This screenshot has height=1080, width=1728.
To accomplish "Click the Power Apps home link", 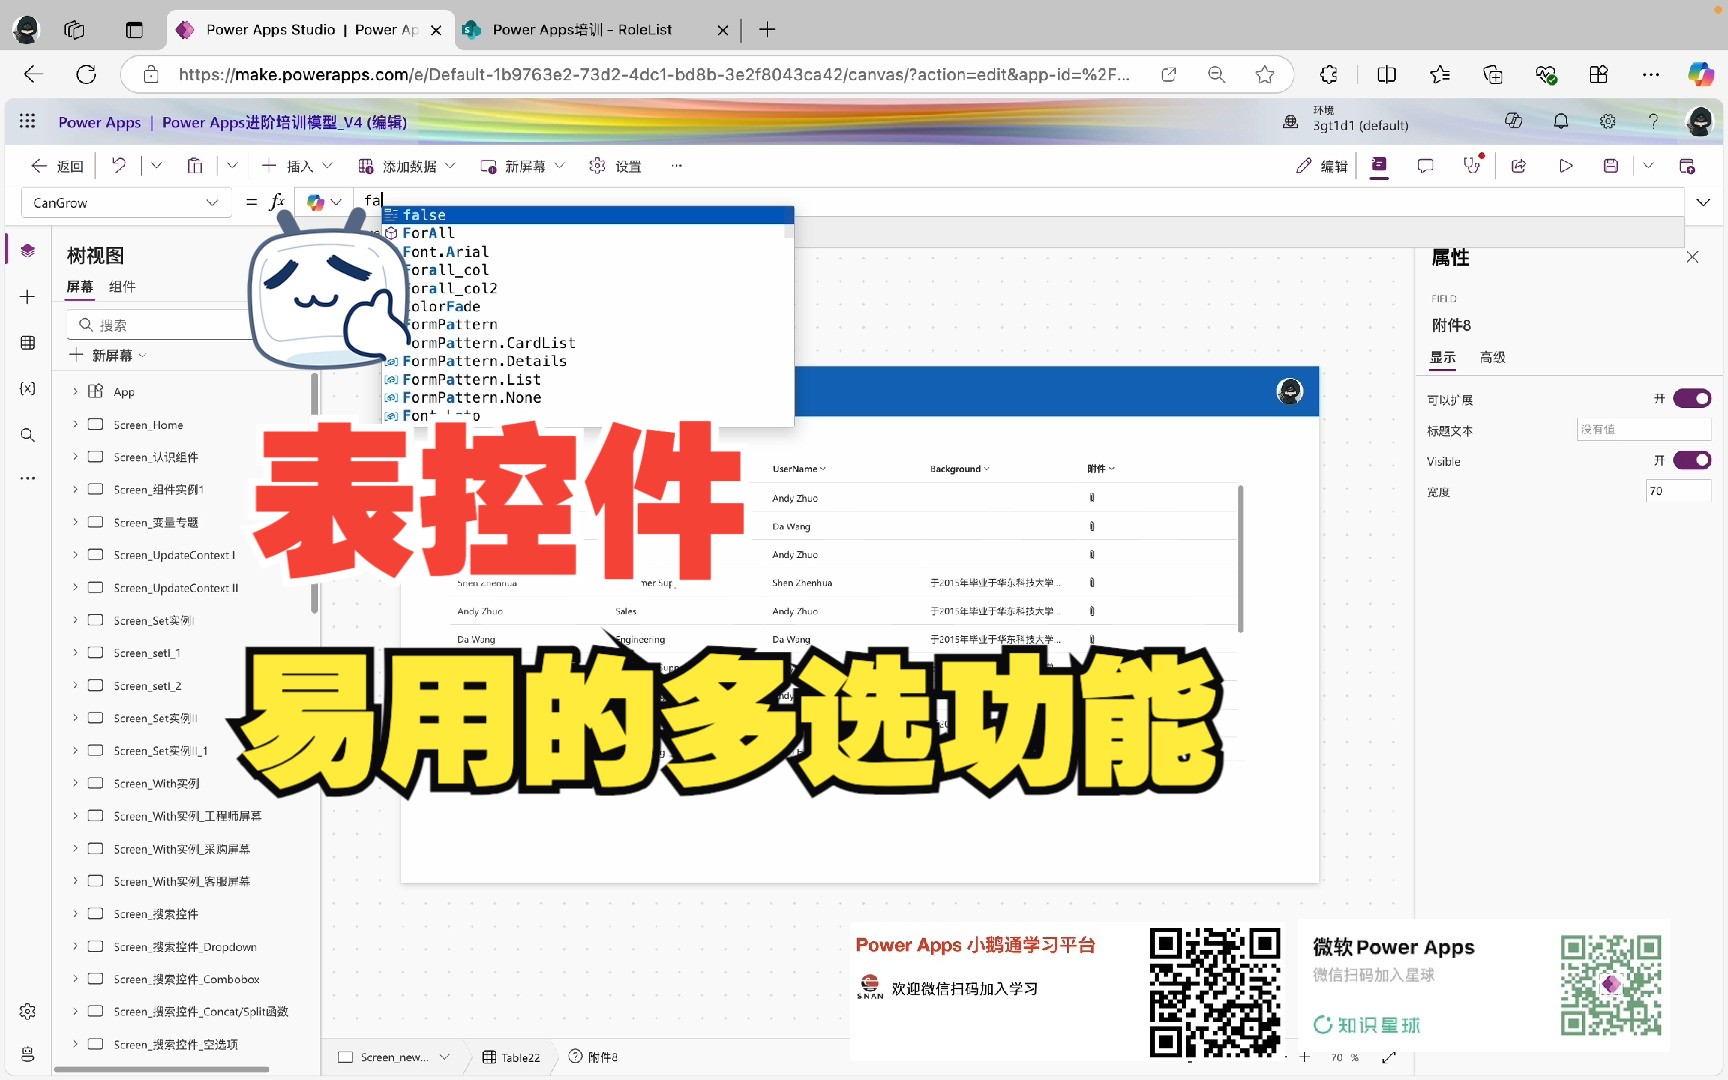I will point(99,122).
